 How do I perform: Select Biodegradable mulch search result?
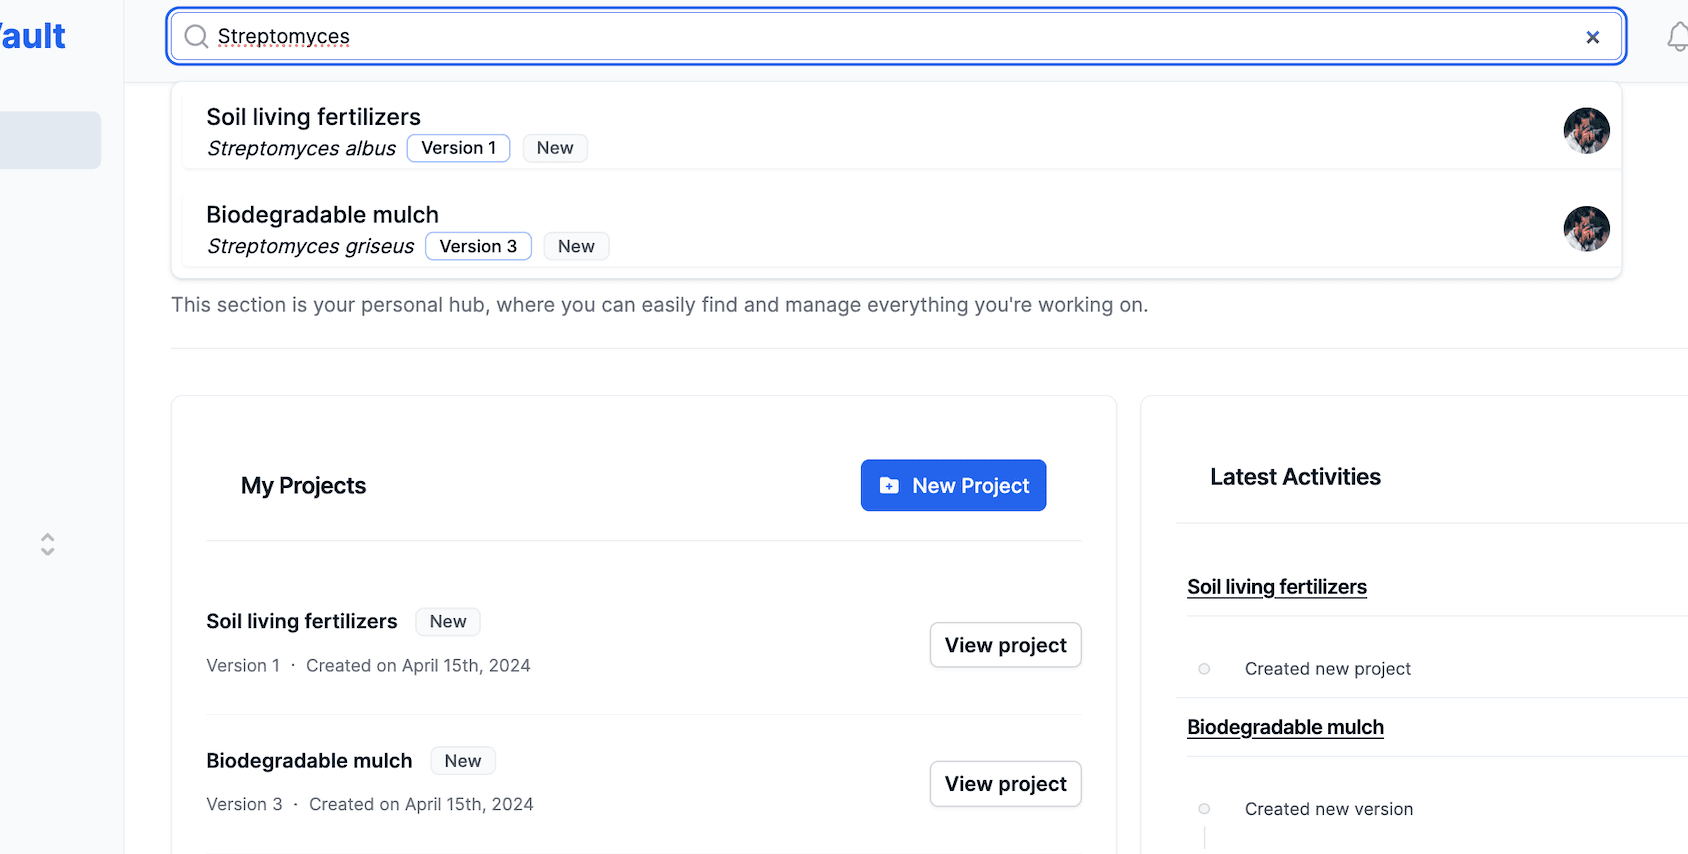(x=322, y=215)
